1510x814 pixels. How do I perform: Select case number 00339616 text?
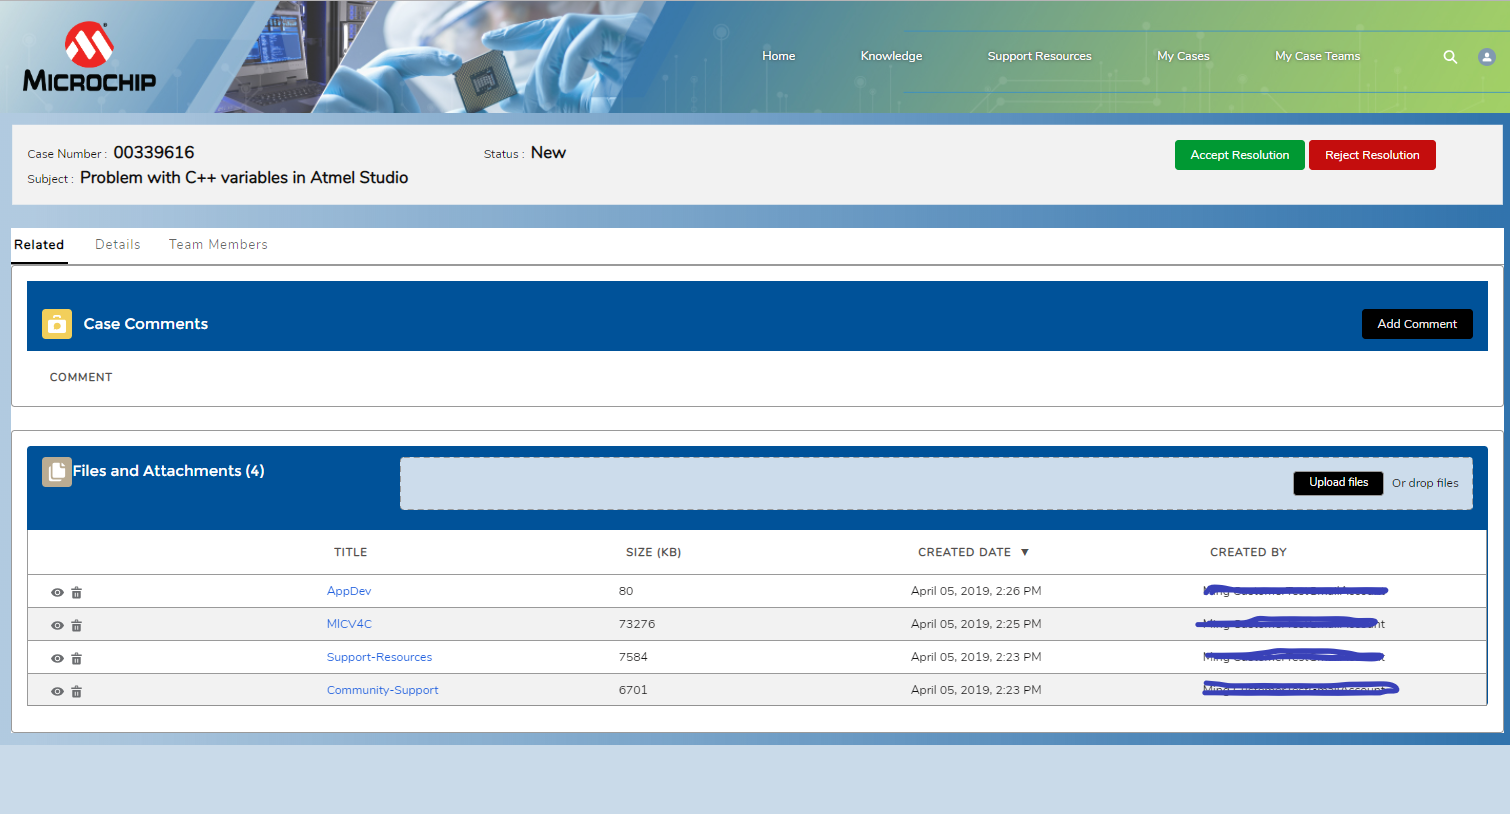(154, 152)
